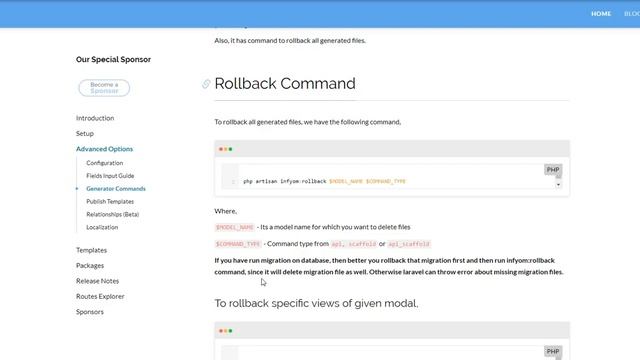Open the Relationships (Beta) page
The height and width of the screenshot is (360, 640).
click(x=113, y=214)
